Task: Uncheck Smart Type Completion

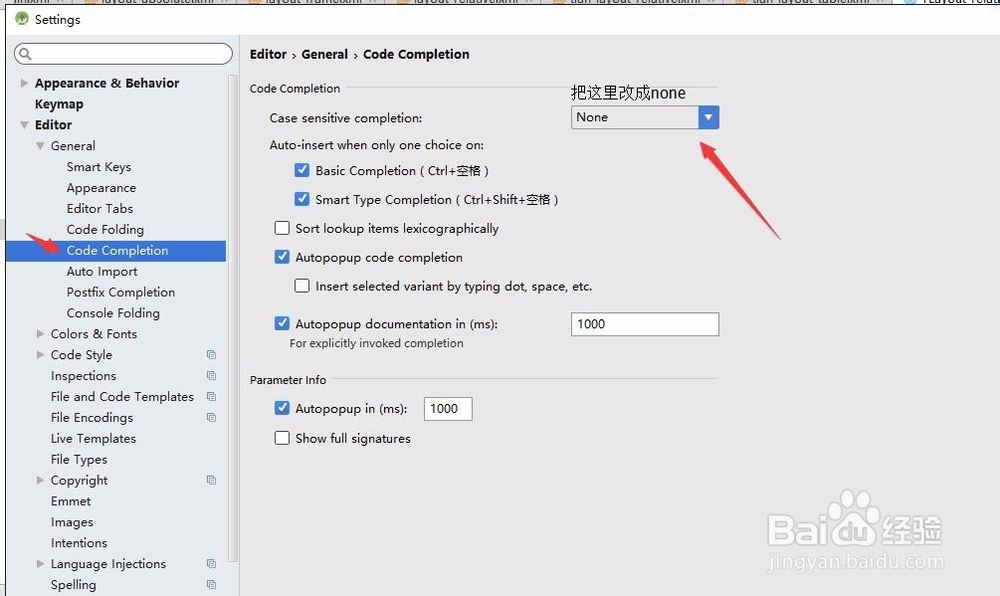Action: coord(302,199)
